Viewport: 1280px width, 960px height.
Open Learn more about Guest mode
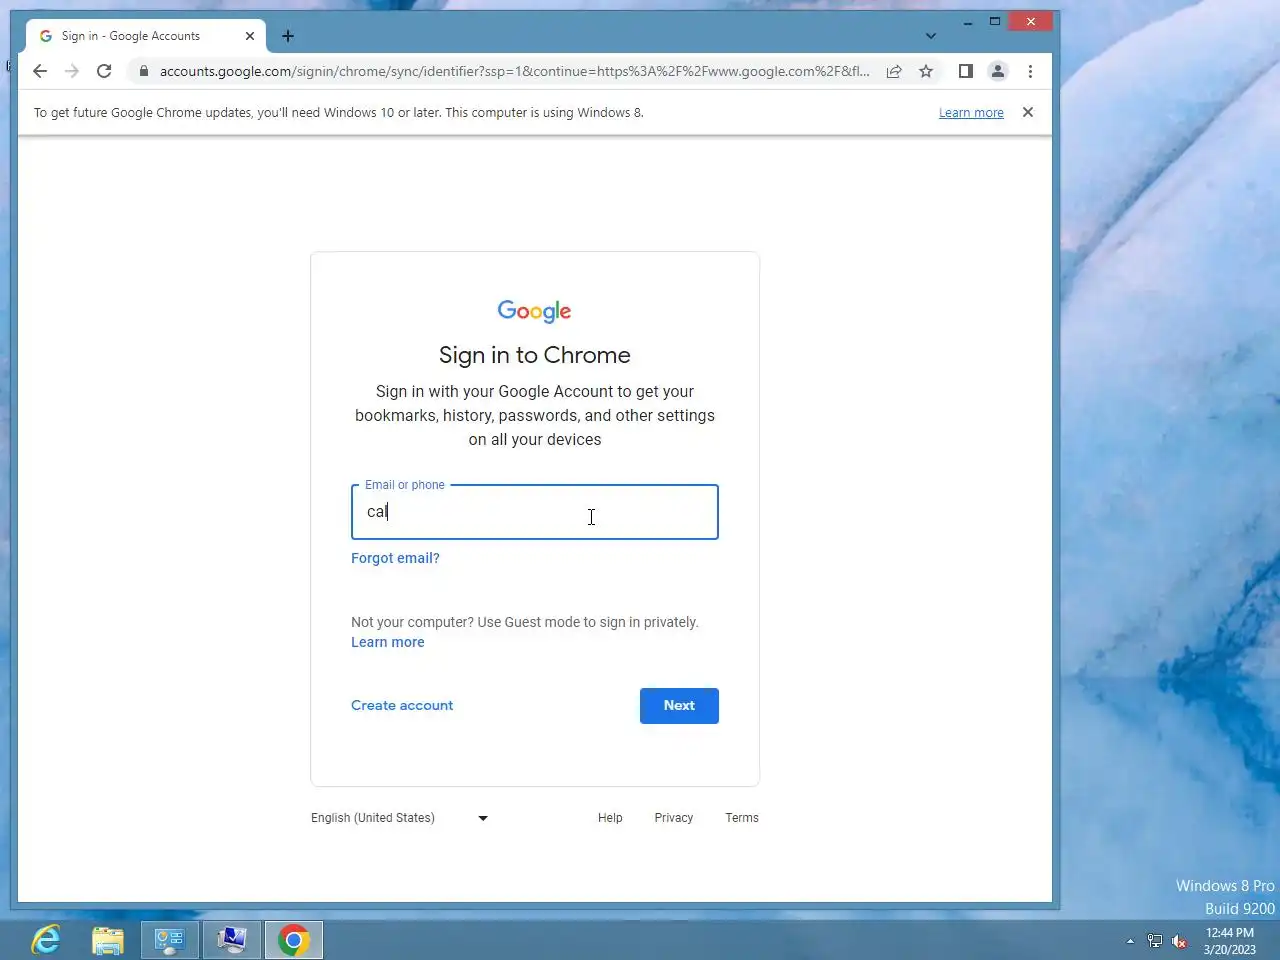388,642
